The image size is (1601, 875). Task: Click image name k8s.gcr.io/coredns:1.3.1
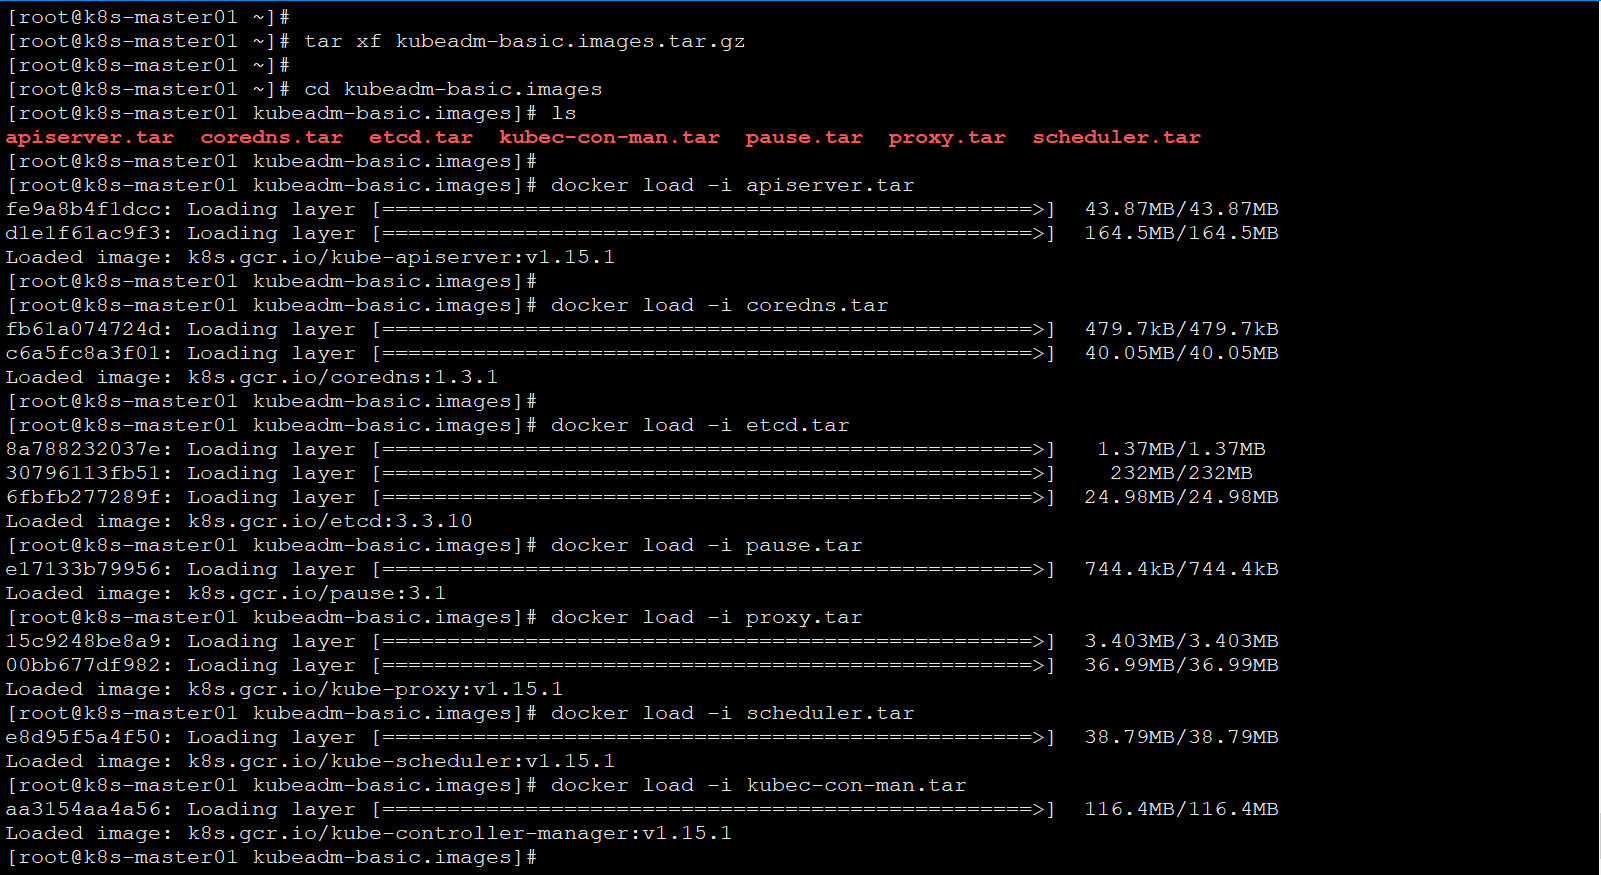343,377
